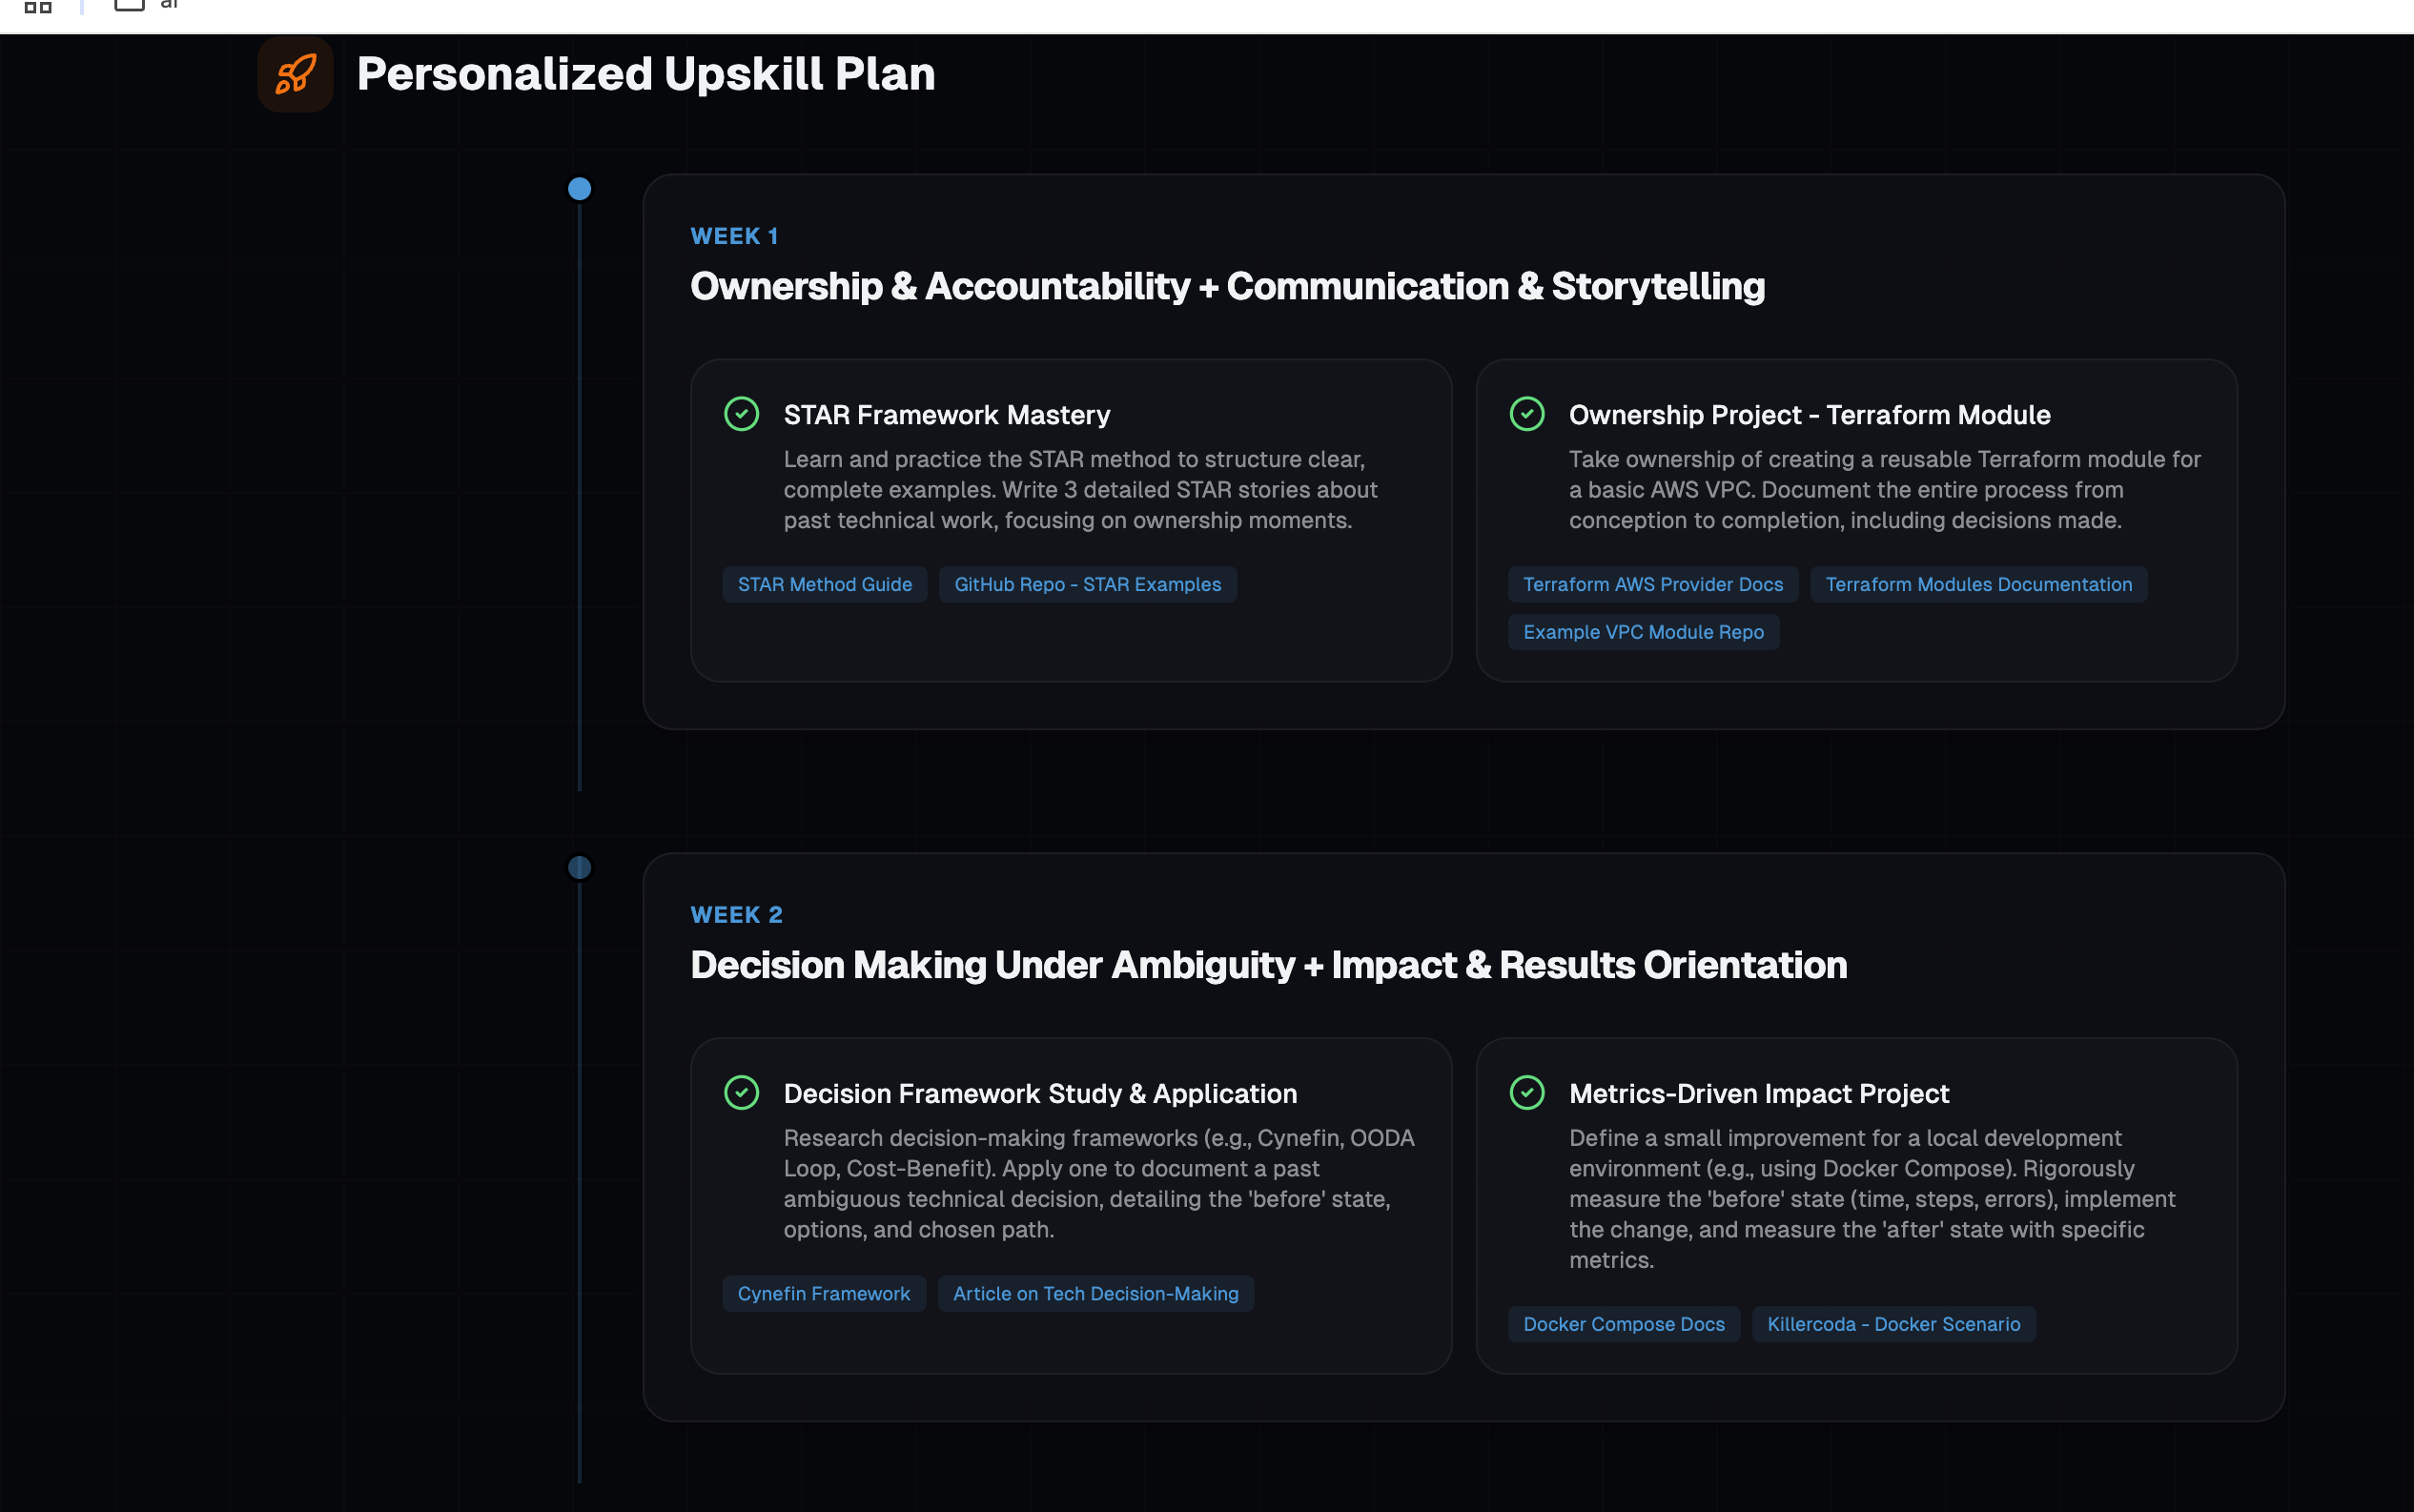Open Killercoda - Docker Scenario link
2414x1512 pixels.
tap(1893, 1324)
